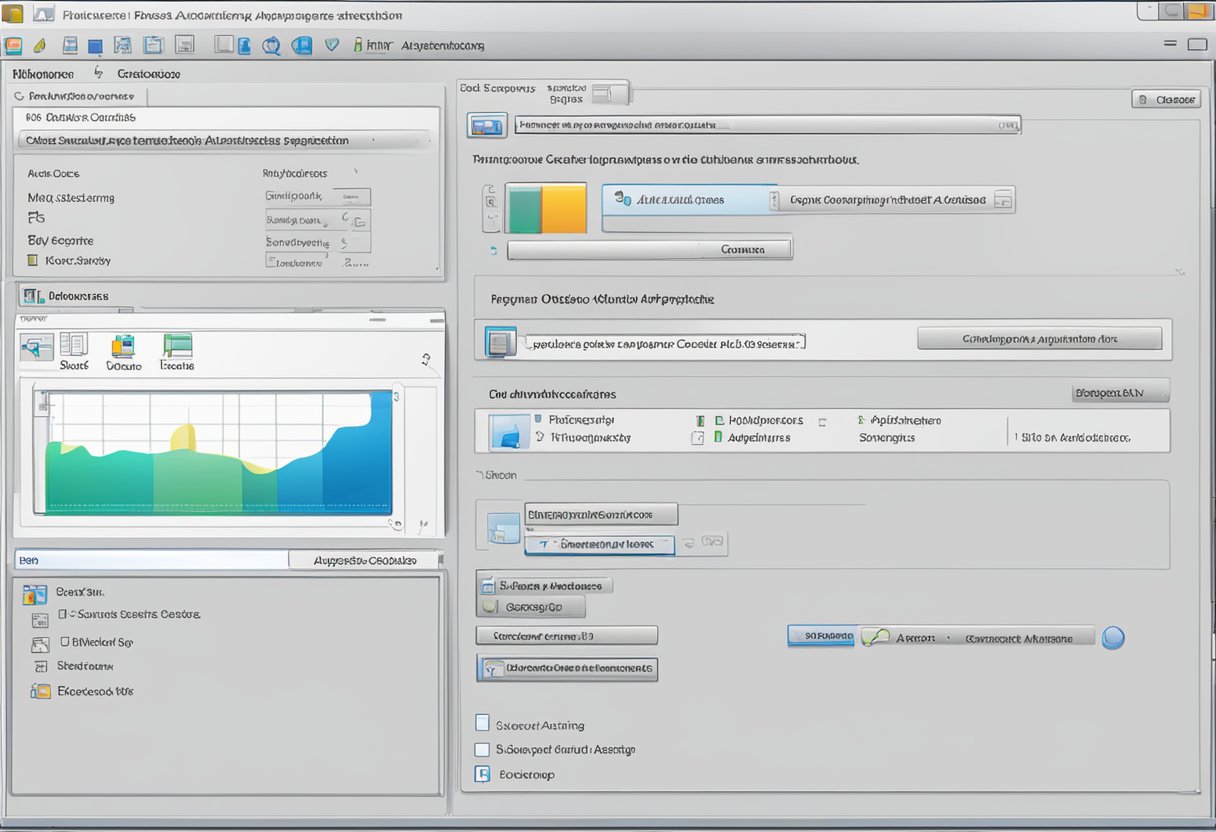
Task: Click the shield icon in the top toolbar
Action: (332, 45)
